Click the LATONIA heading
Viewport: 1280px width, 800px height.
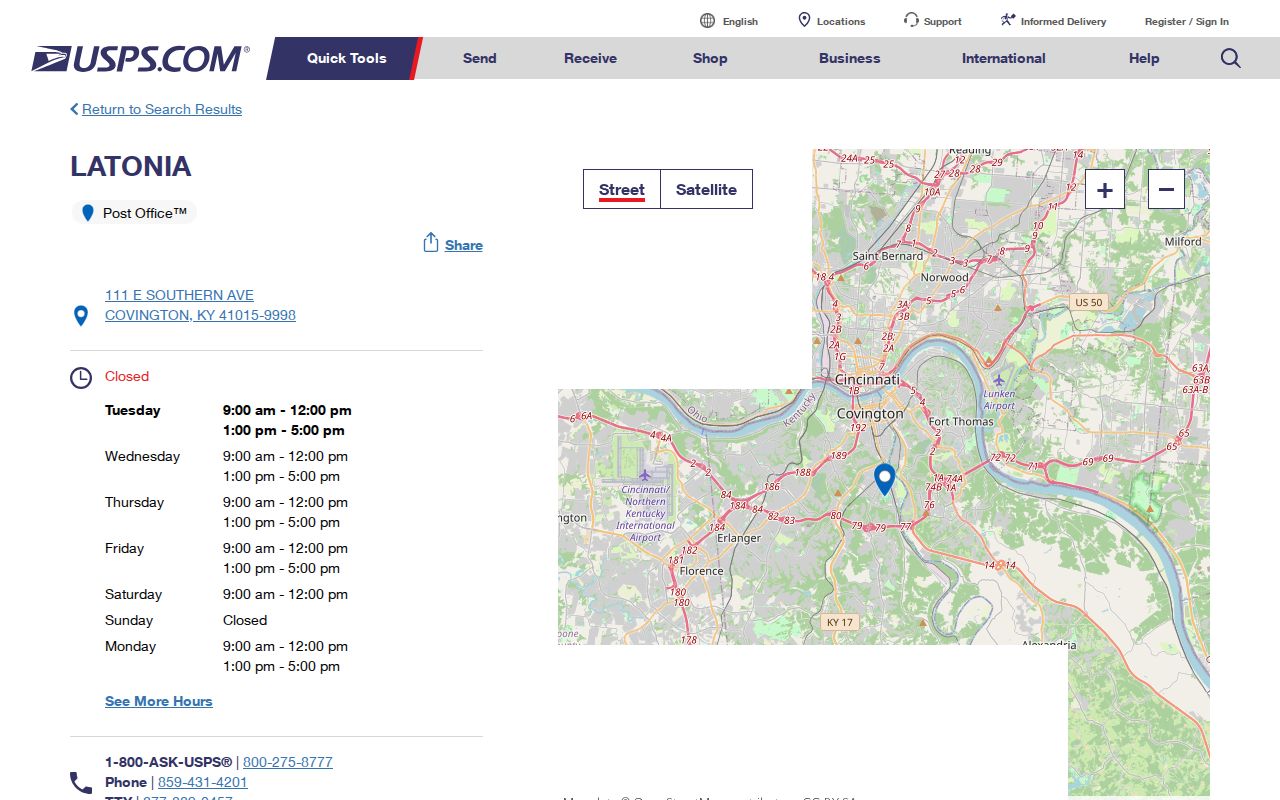[x=131, y=166]
